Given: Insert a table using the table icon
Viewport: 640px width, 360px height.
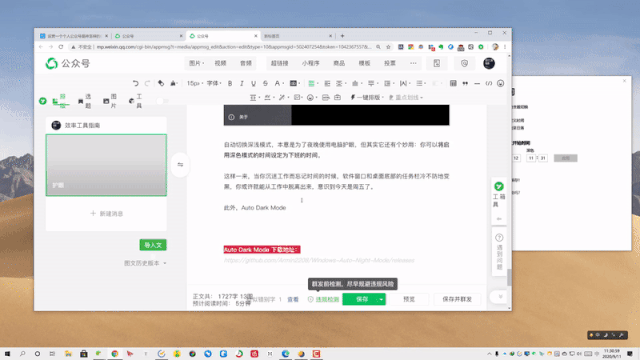Looking at the screenshot, I should 453,83.
